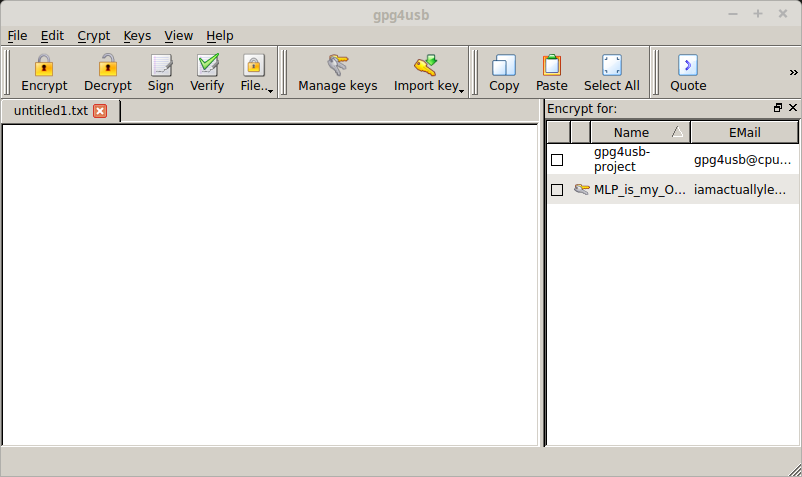Open Manage keys from toolbar

(x=338, y=73)
